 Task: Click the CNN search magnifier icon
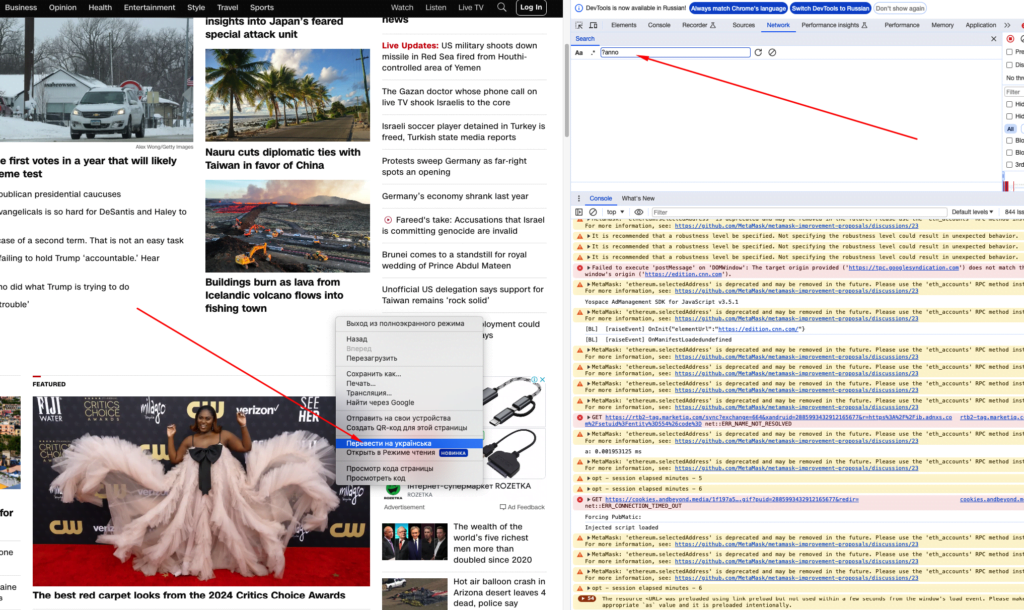pos(501,7)
